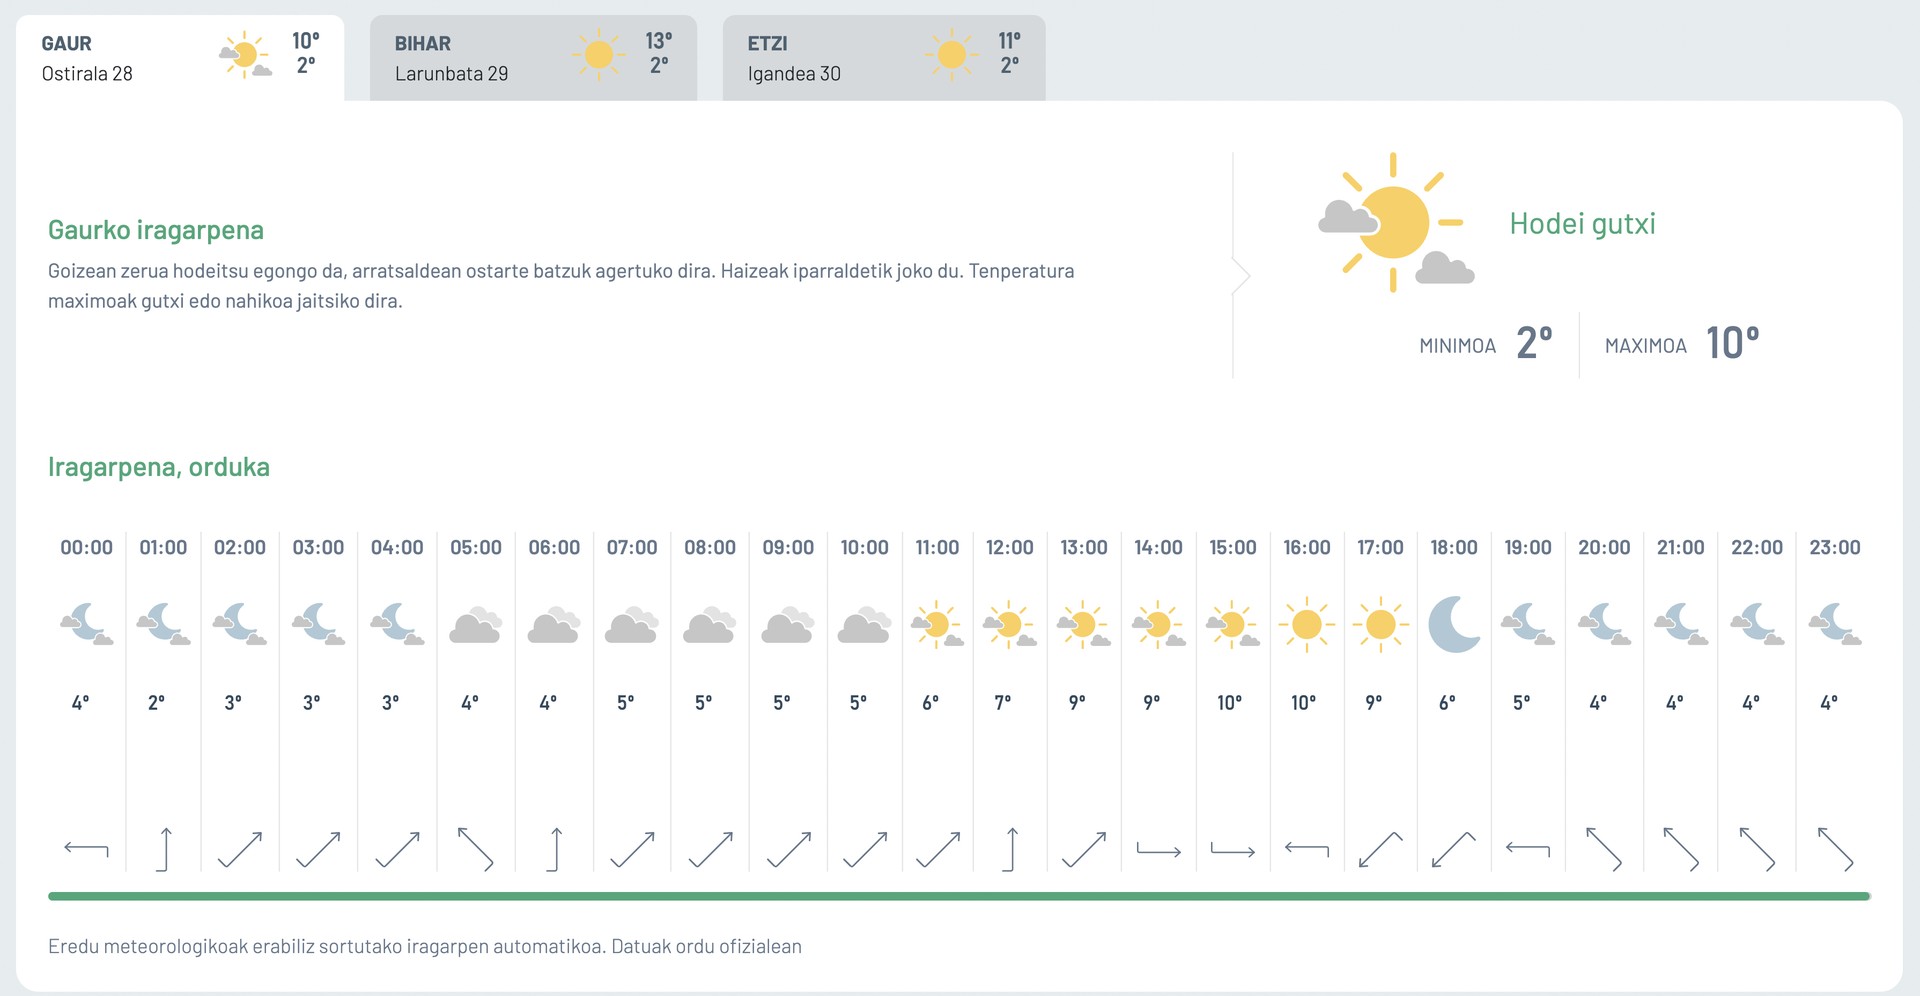
Task: Click the 20:00 hour label
Action: 1604,547
